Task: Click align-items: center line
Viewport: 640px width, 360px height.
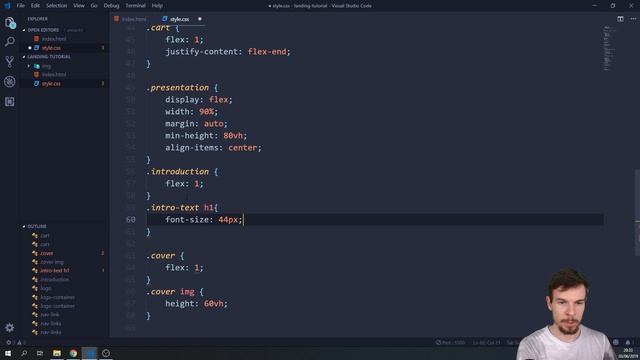Action: click(213, 148)
